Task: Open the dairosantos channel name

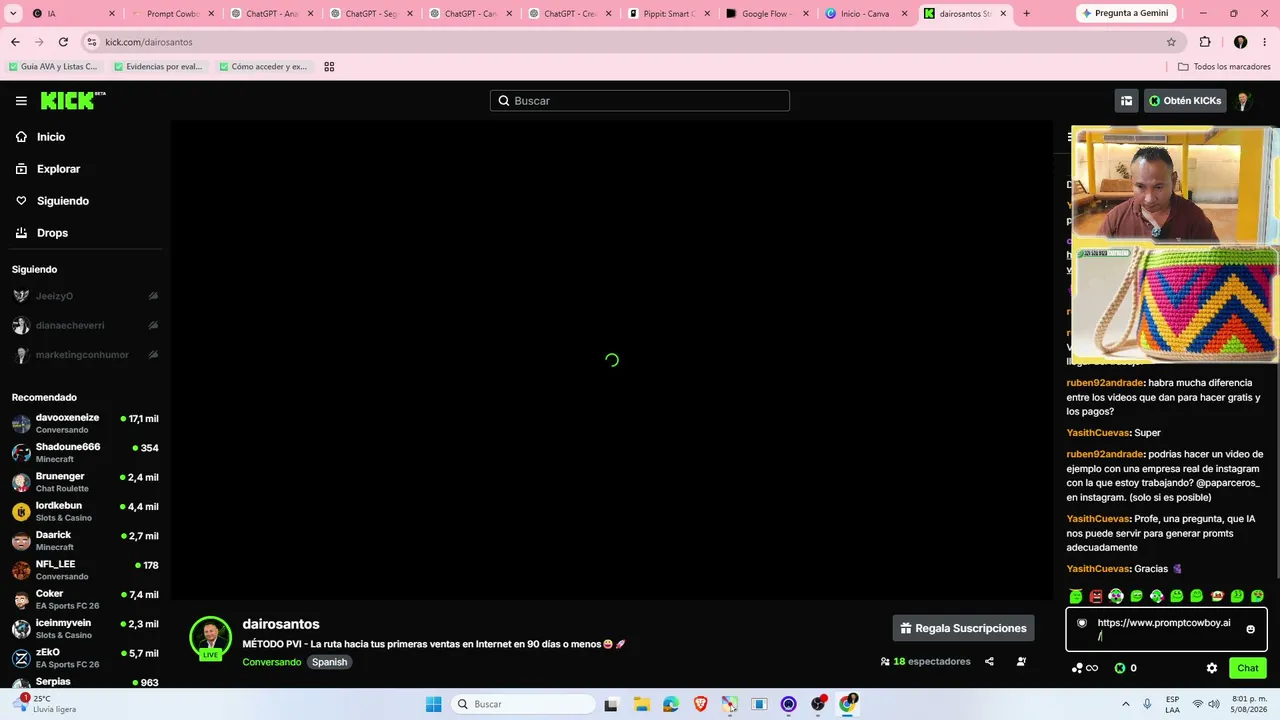Action: click(281, 624)
